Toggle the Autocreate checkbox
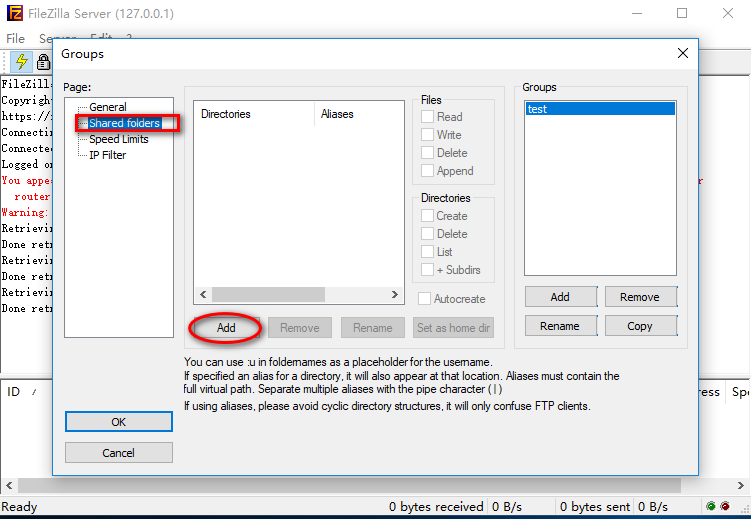751x519 pixels. [x=424, y=299]
